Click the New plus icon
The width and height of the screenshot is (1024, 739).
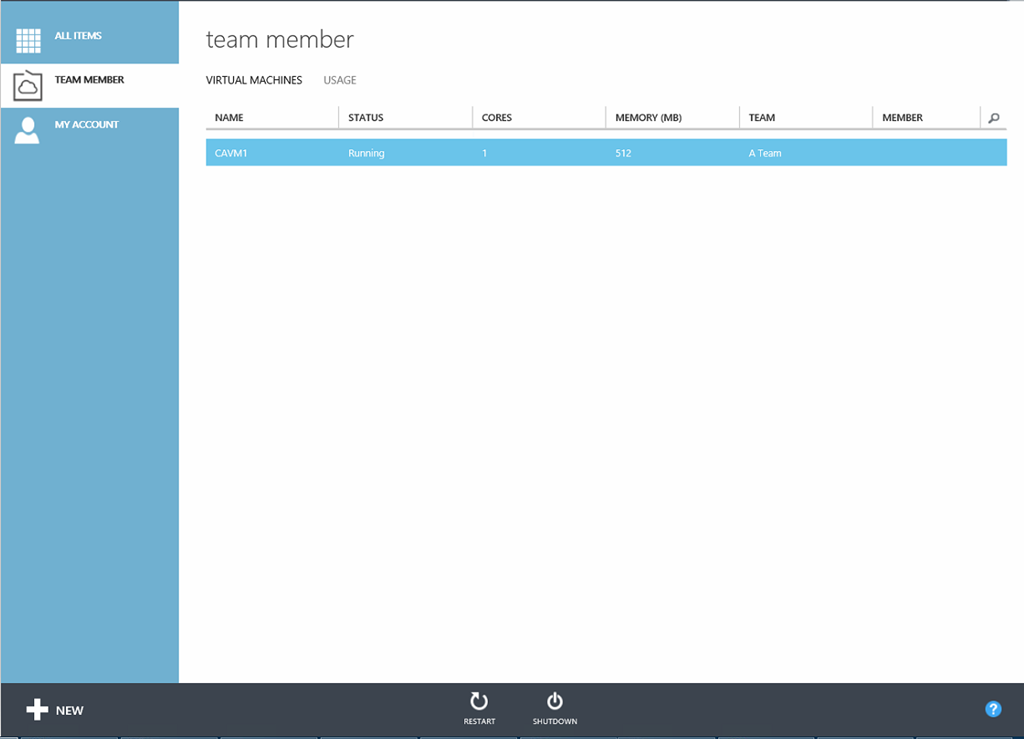[37, 710]
